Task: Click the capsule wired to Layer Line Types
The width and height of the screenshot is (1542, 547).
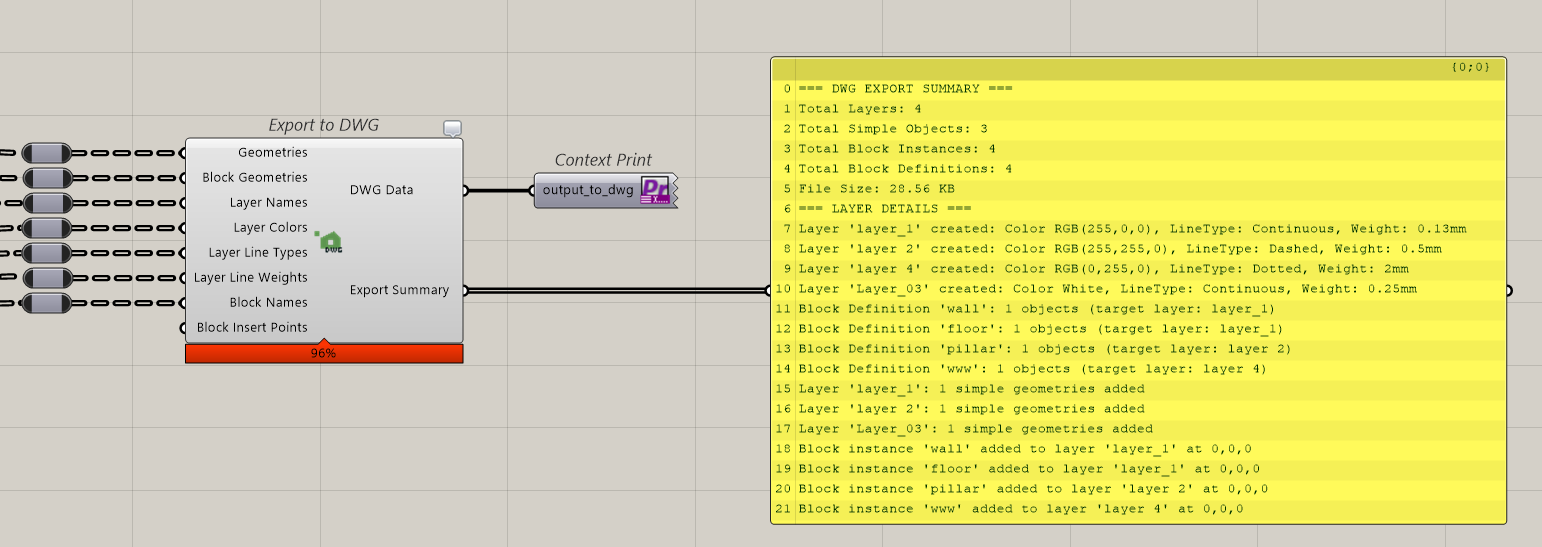Action: (x=46, y=253)
